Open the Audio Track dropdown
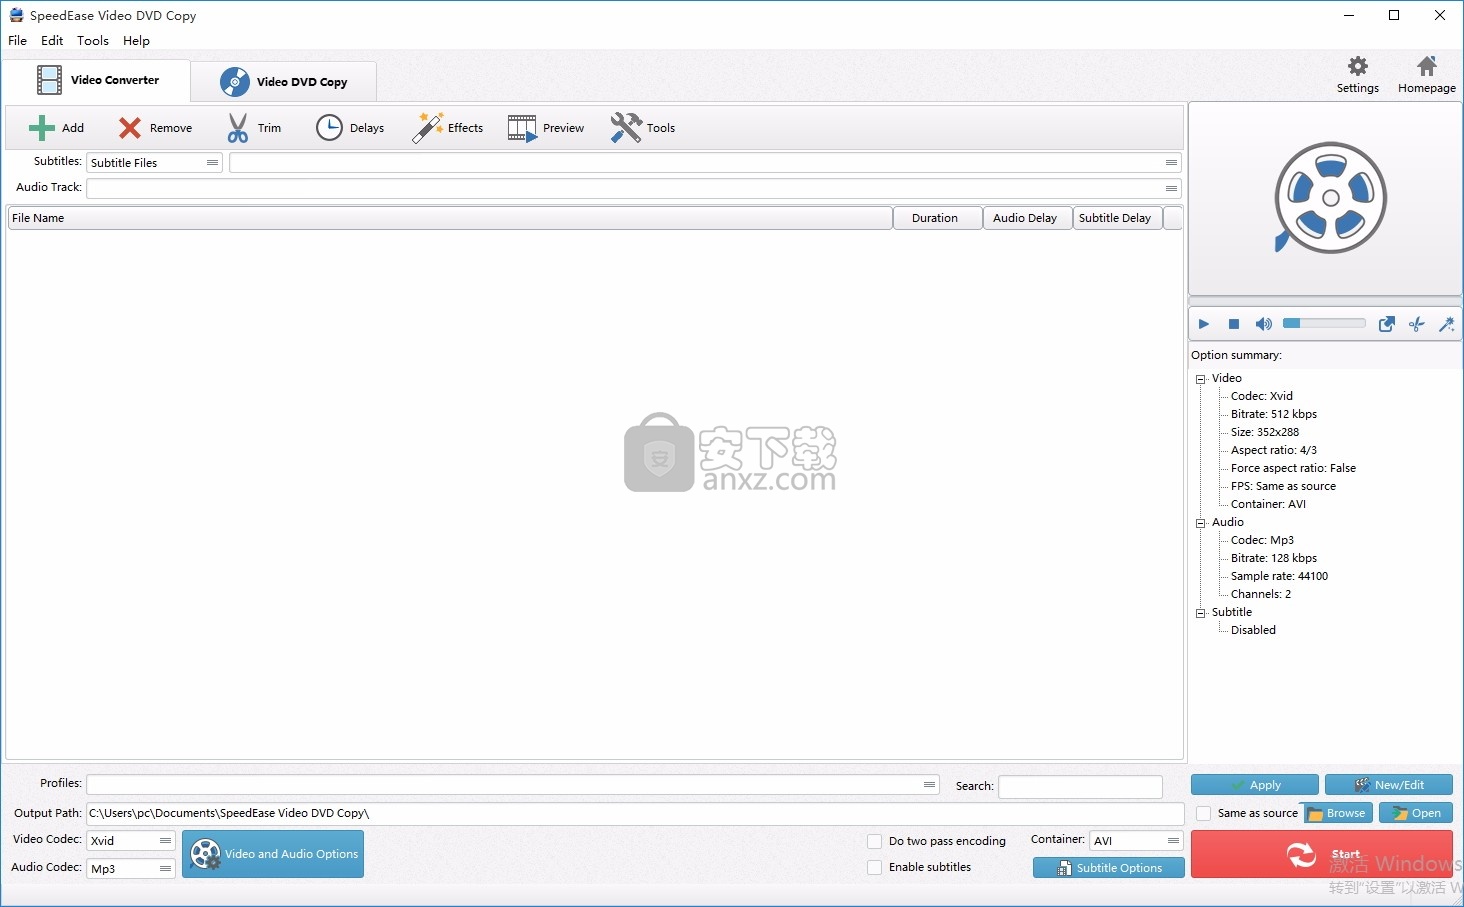 (634, 188)
